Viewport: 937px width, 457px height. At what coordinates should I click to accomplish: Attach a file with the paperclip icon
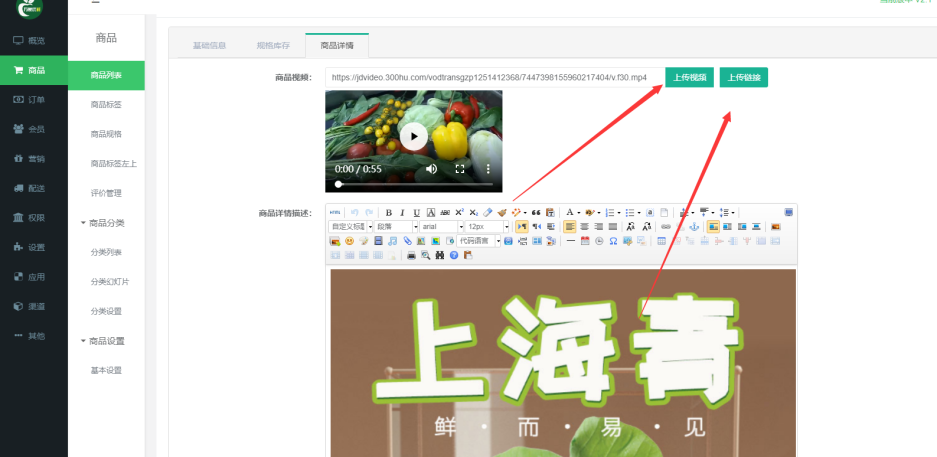pyautogui.click(x=408, y=241)
